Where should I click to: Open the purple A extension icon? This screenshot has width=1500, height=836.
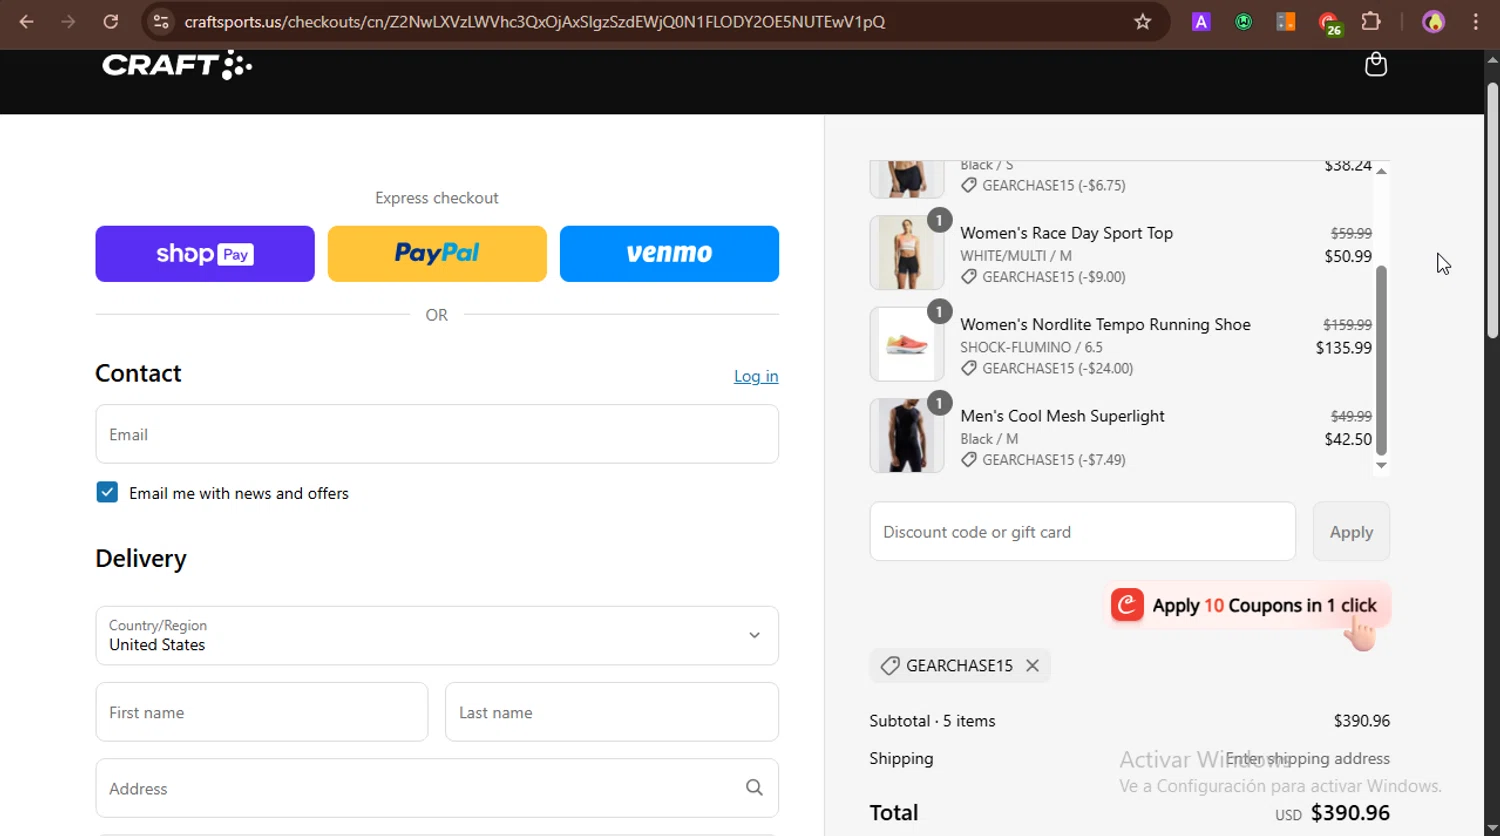coord(1201,21)
